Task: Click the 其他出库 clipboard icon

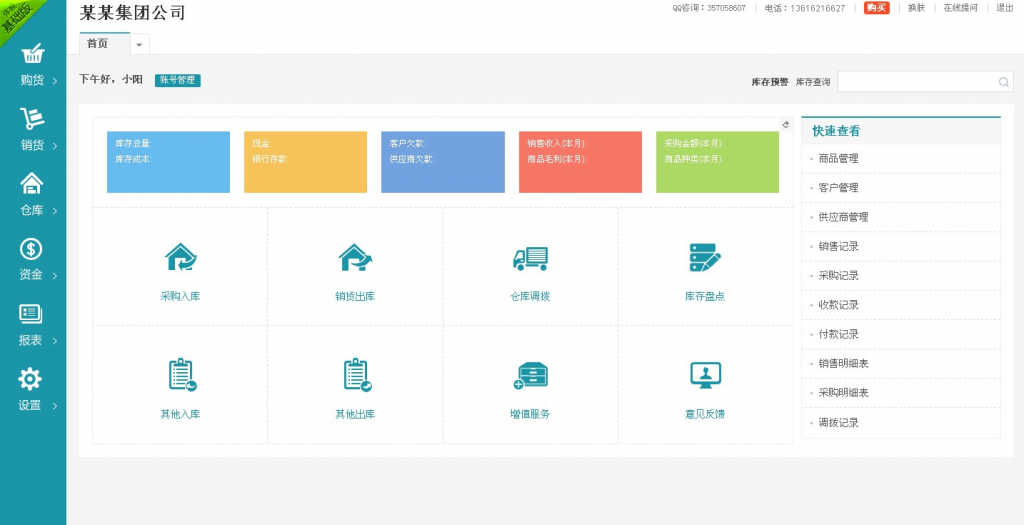Action: (x=357, y=375)
